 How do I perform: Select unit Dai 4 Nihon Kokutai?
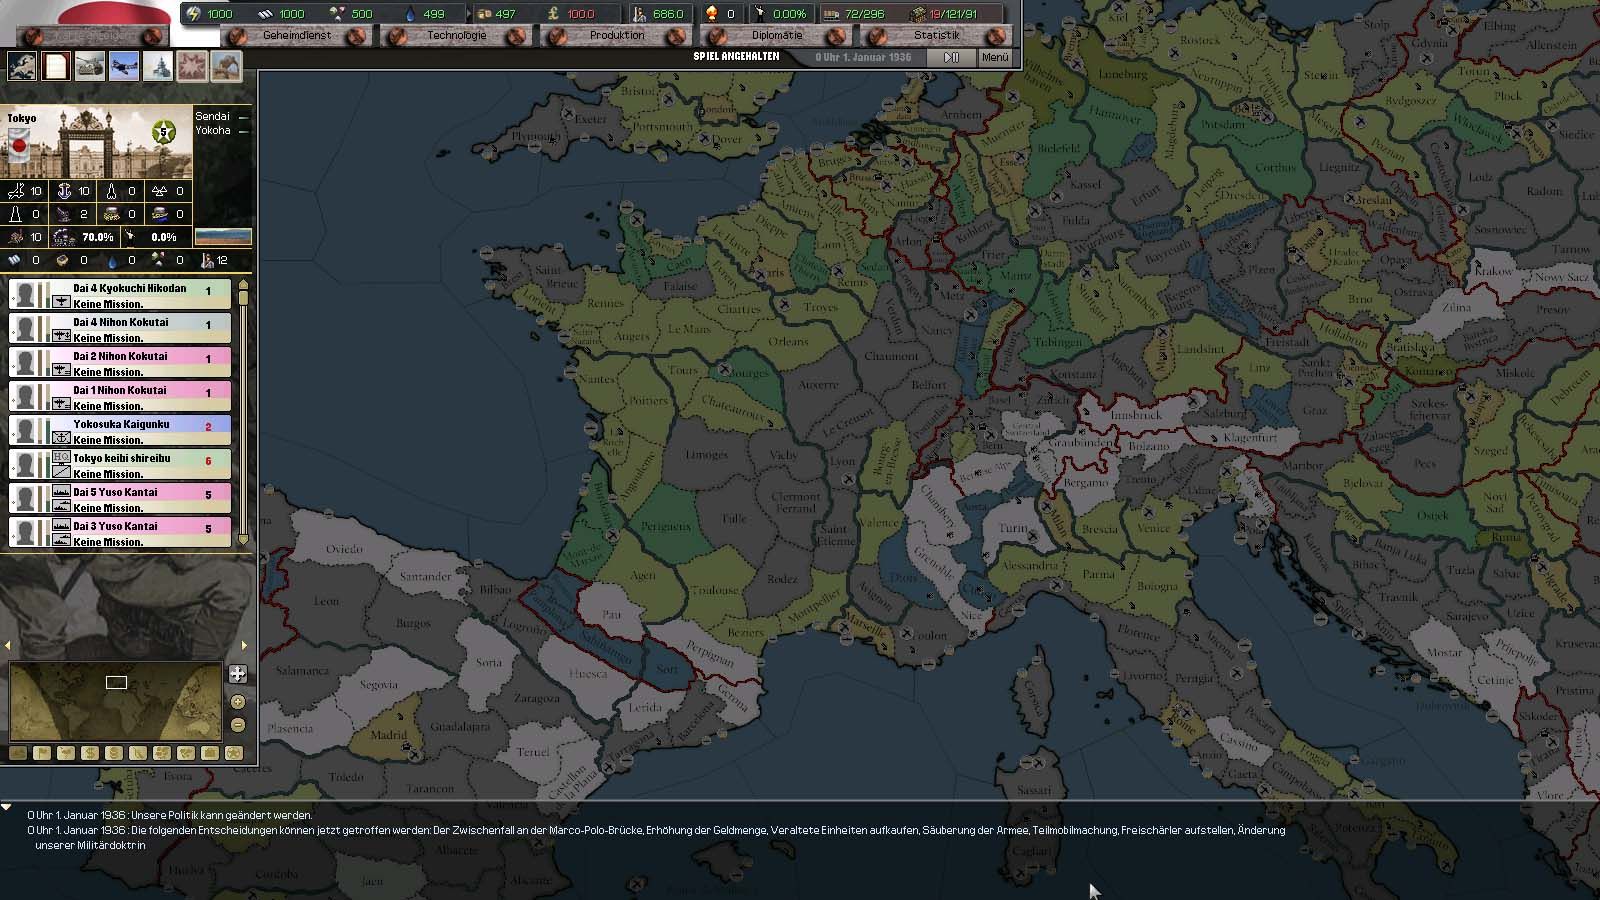click(120, 329)
